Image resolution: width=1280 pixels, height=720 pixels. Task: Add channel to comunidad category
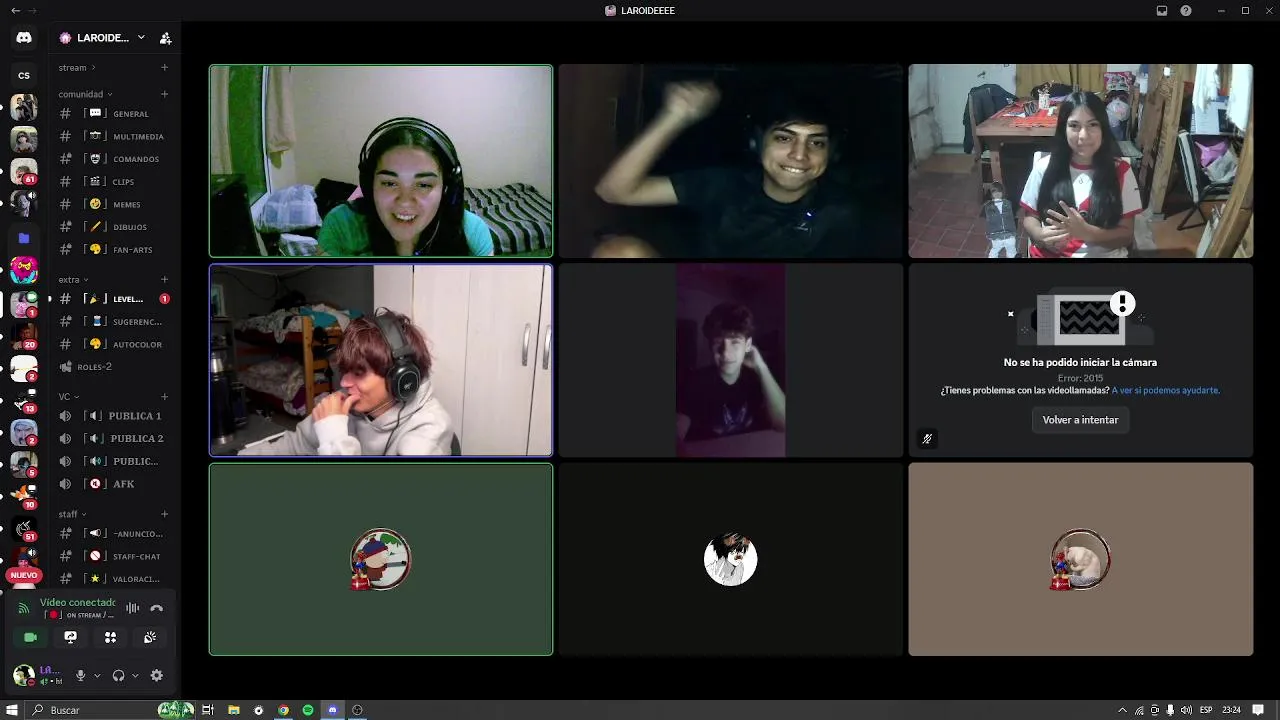click(x=164, y=94)
